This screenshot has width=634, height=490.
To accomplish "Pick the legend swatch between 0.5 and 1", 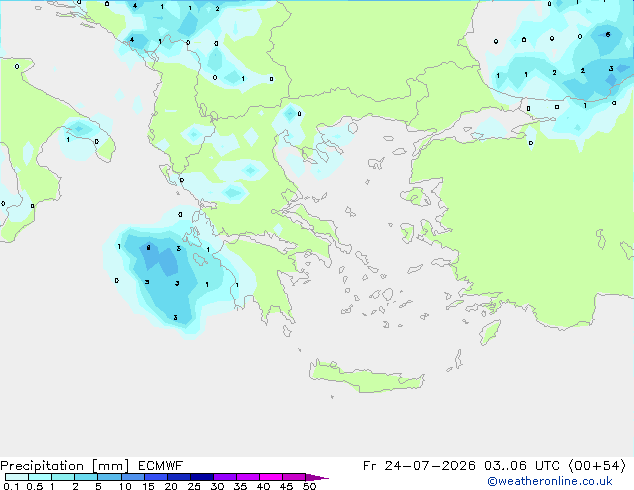I will tap(40, 477).
